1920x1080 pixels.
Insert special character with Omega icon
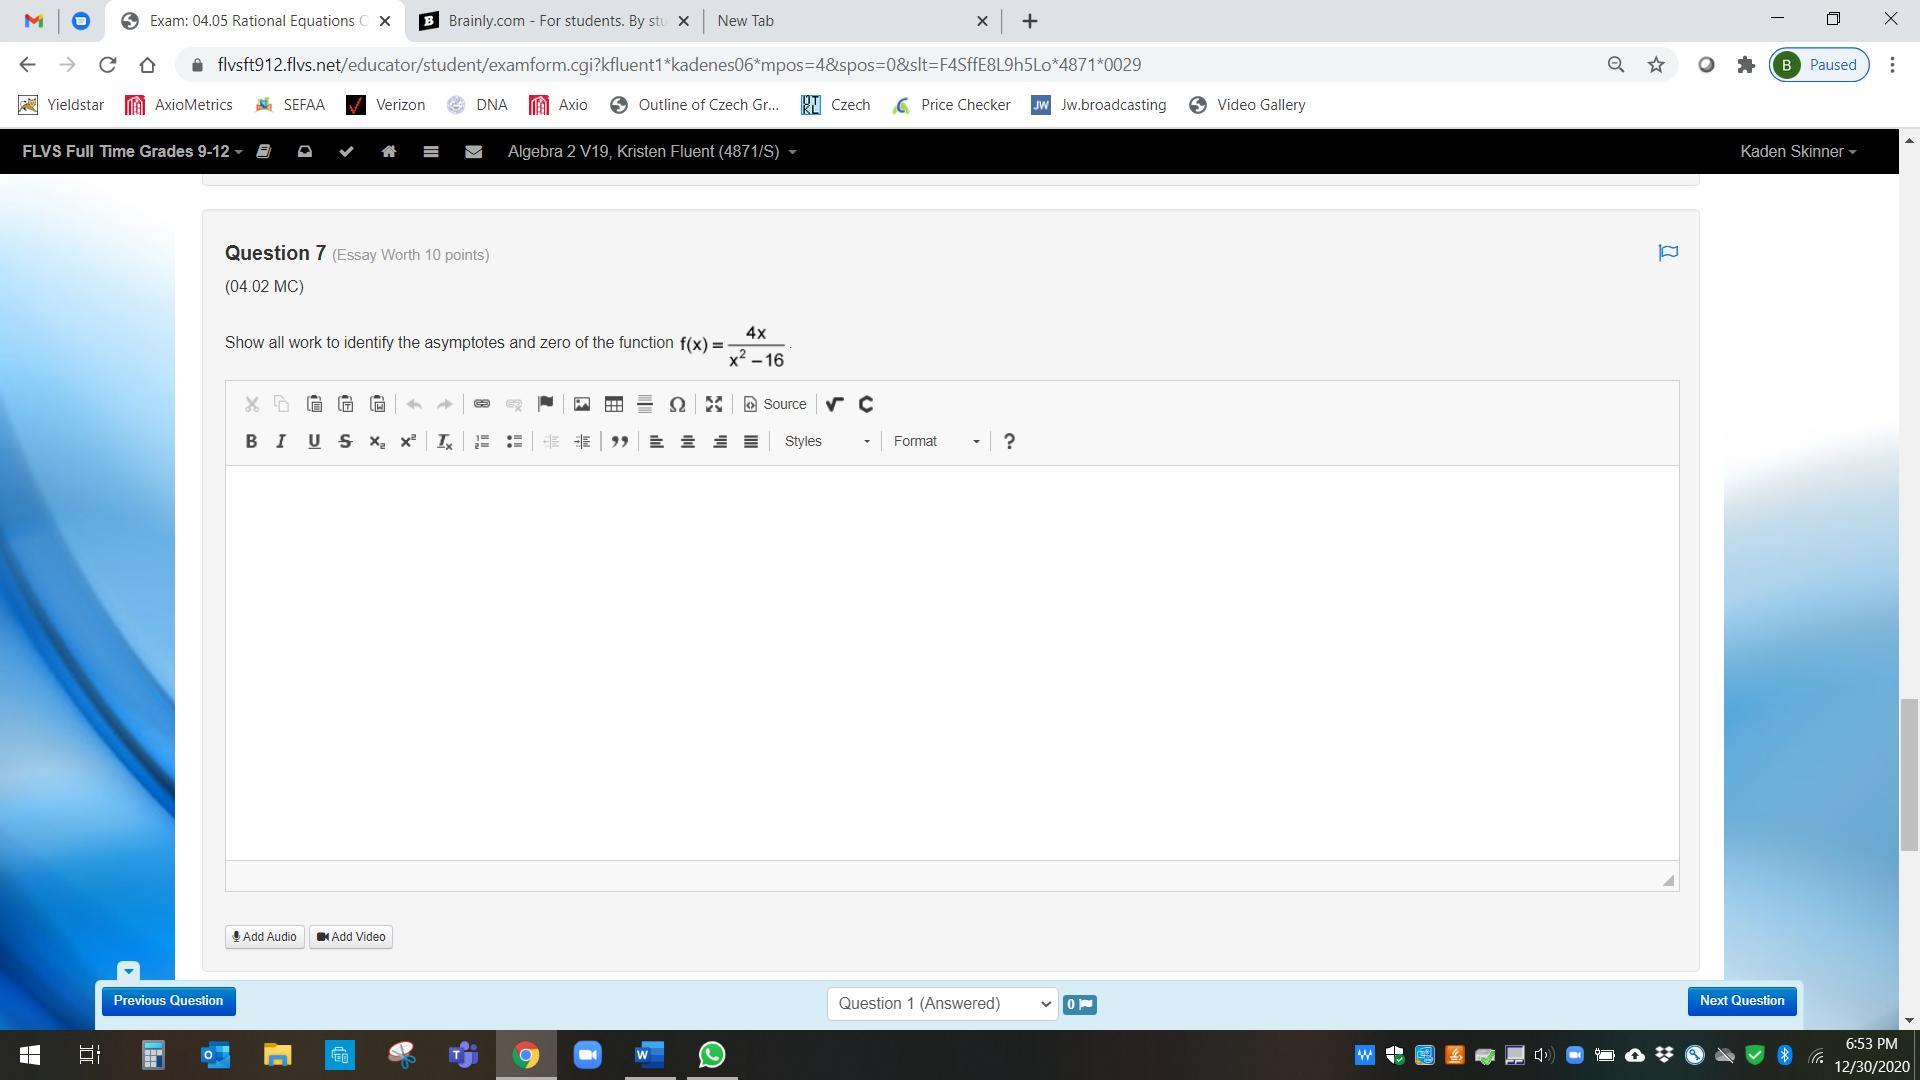pyautogui.click(x=677, y=404)
